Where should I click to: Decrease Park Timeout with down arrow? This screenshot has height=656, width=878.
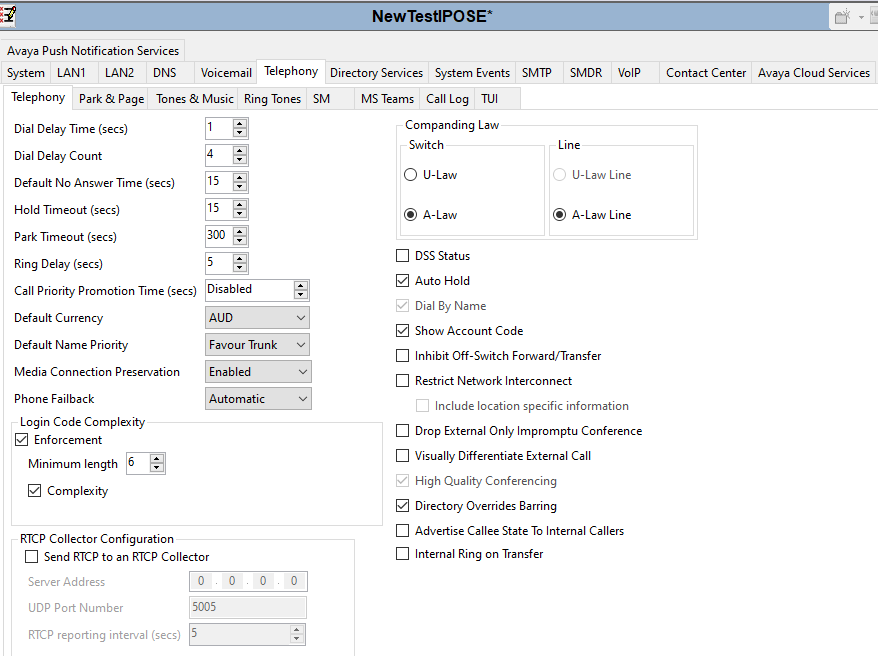click(240, 240)
